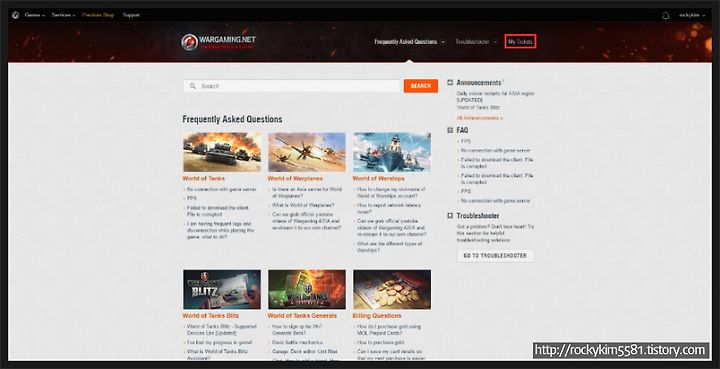Open the My Tickets tab
Screen dimensions: 720x369
point(520,42)
